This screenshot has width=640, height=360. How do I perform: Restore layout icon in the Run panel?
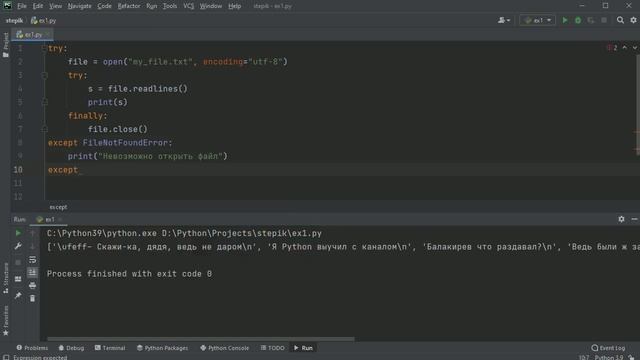coord(18,279)
